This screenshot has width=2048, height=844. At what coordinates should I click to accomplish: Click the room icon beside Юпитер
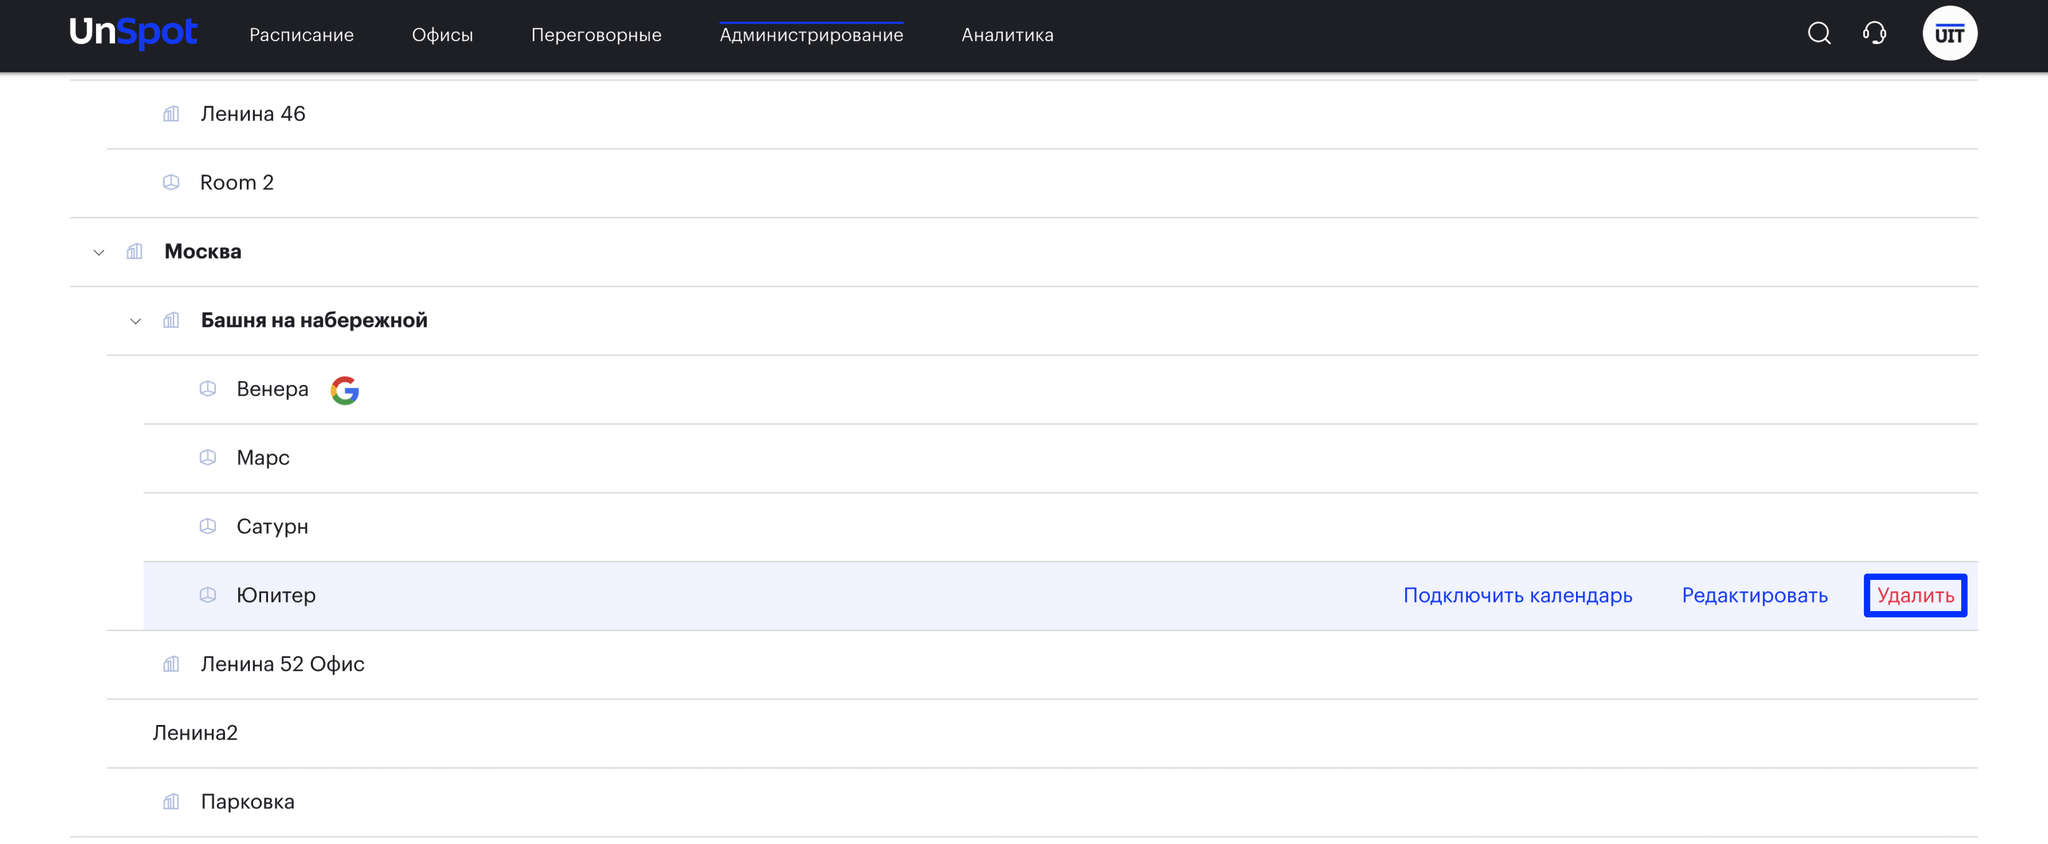click(208, 596)
